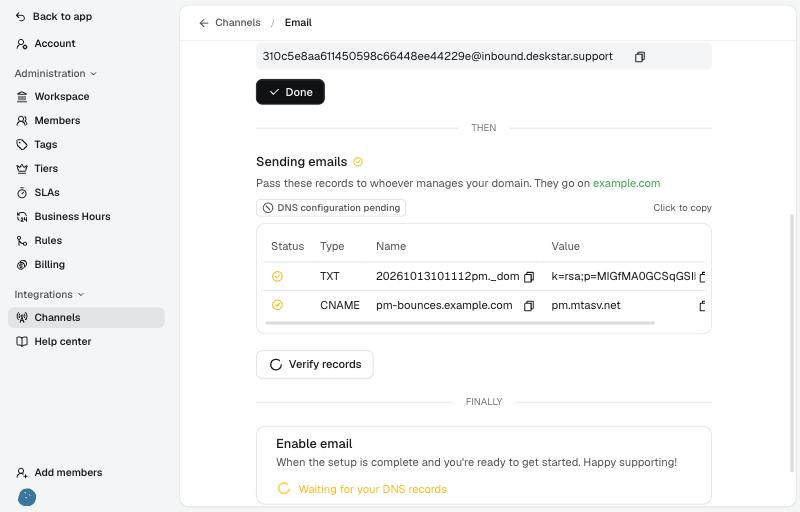Open Workspace settings
Screen dimensions: 800x512
[86, 96]
